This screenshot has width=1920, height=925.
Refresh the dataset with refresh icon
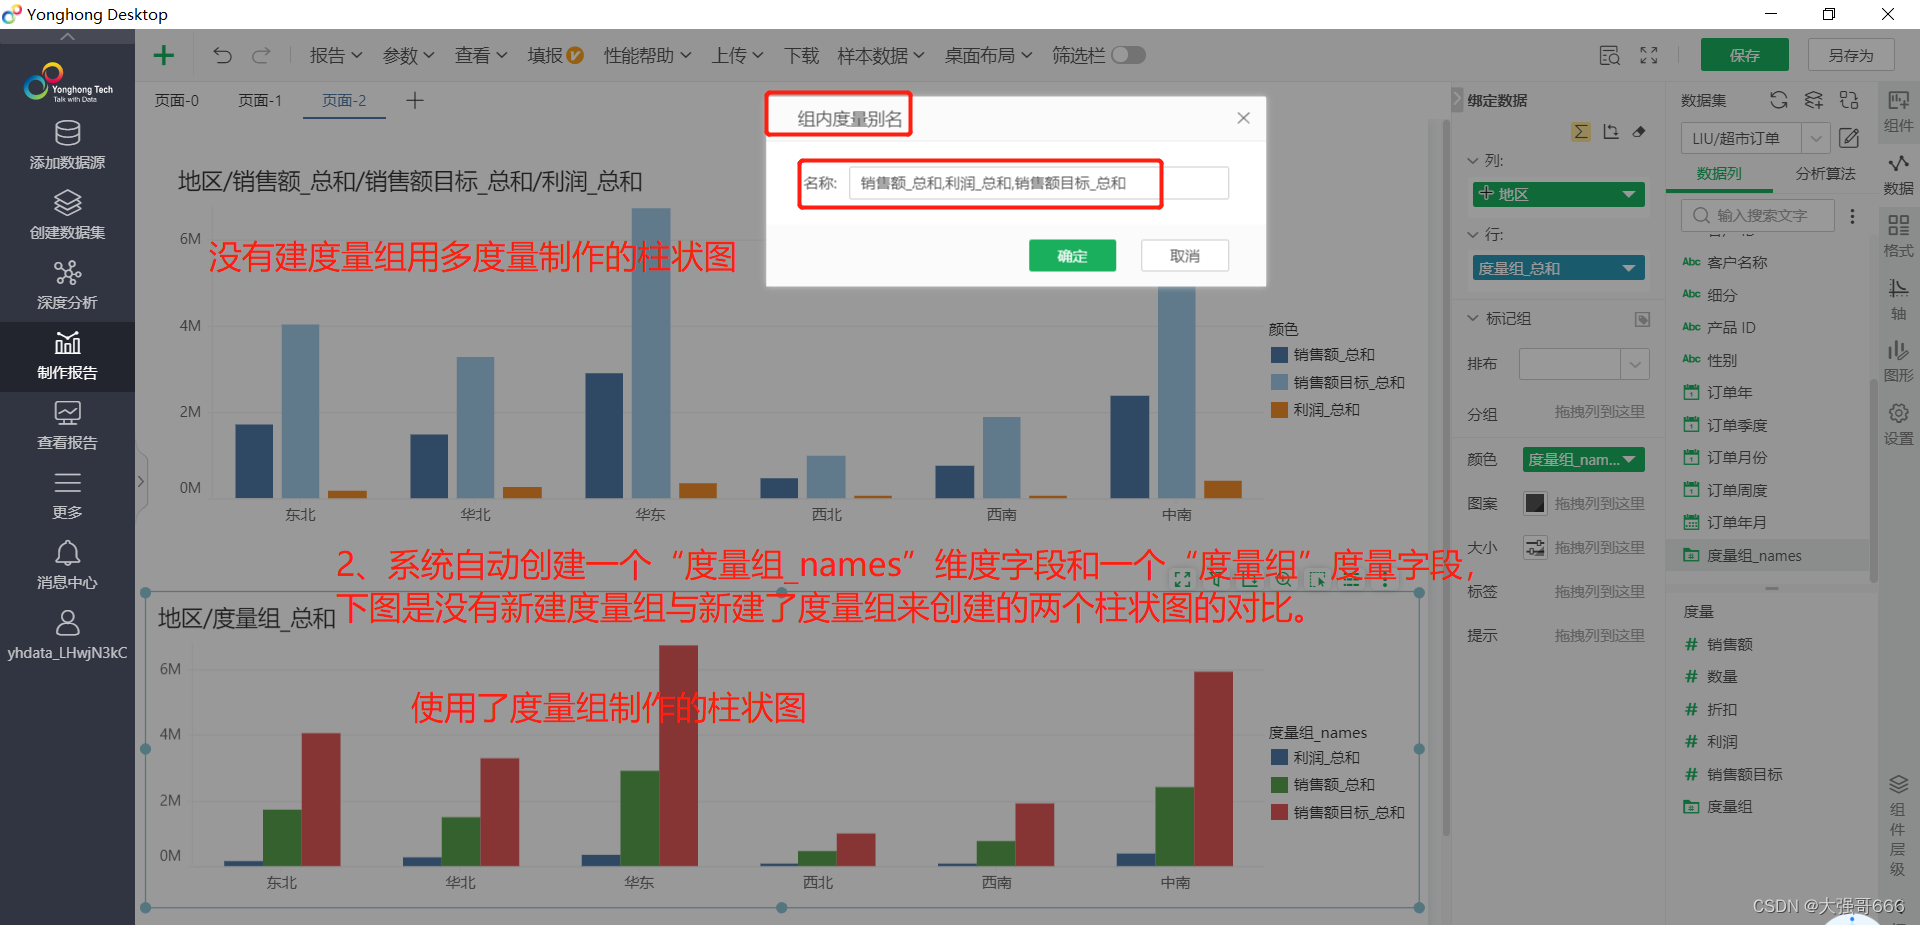click(1778, 100)
